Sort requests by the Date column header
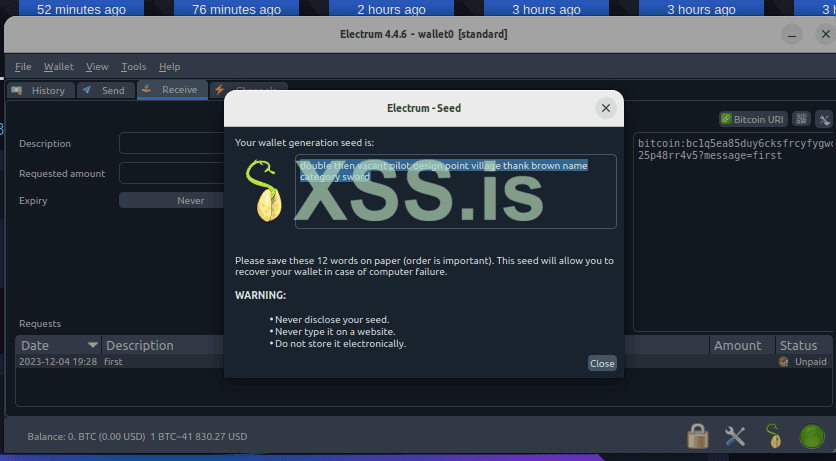The width and height of the screenshot is (836, 461). 59,345
